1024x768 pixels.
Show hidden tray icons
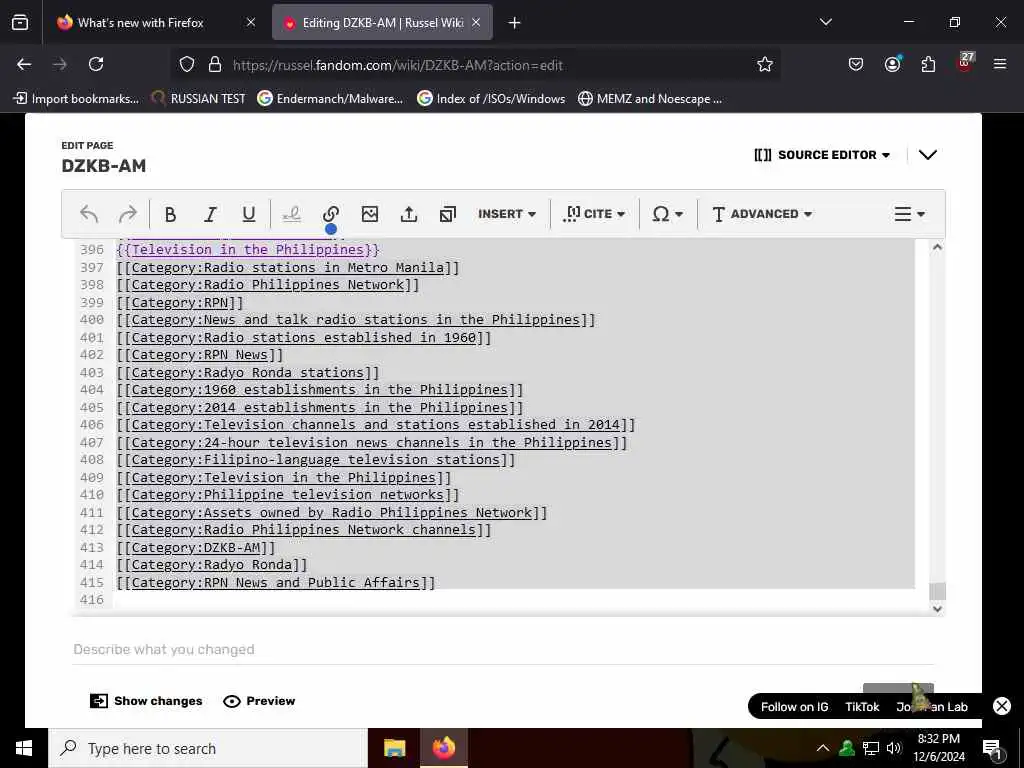click(823, 748)
